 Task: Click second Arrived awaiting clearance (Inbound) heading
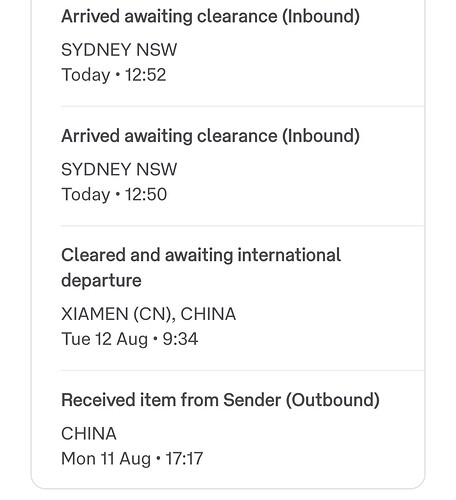click(210, 136)
